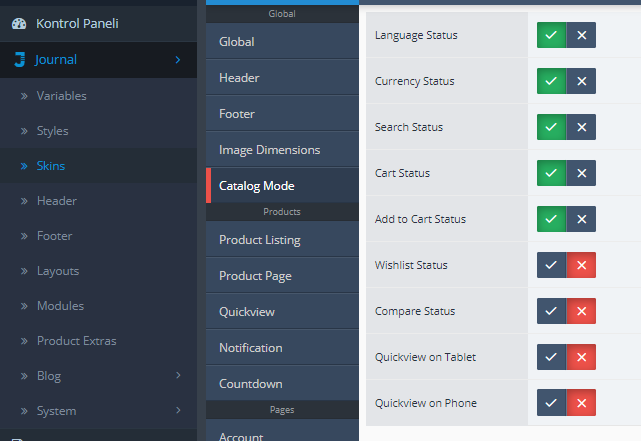Click the double-chevron icon next to Modules
Screen dimensions: 641x441
24,306
